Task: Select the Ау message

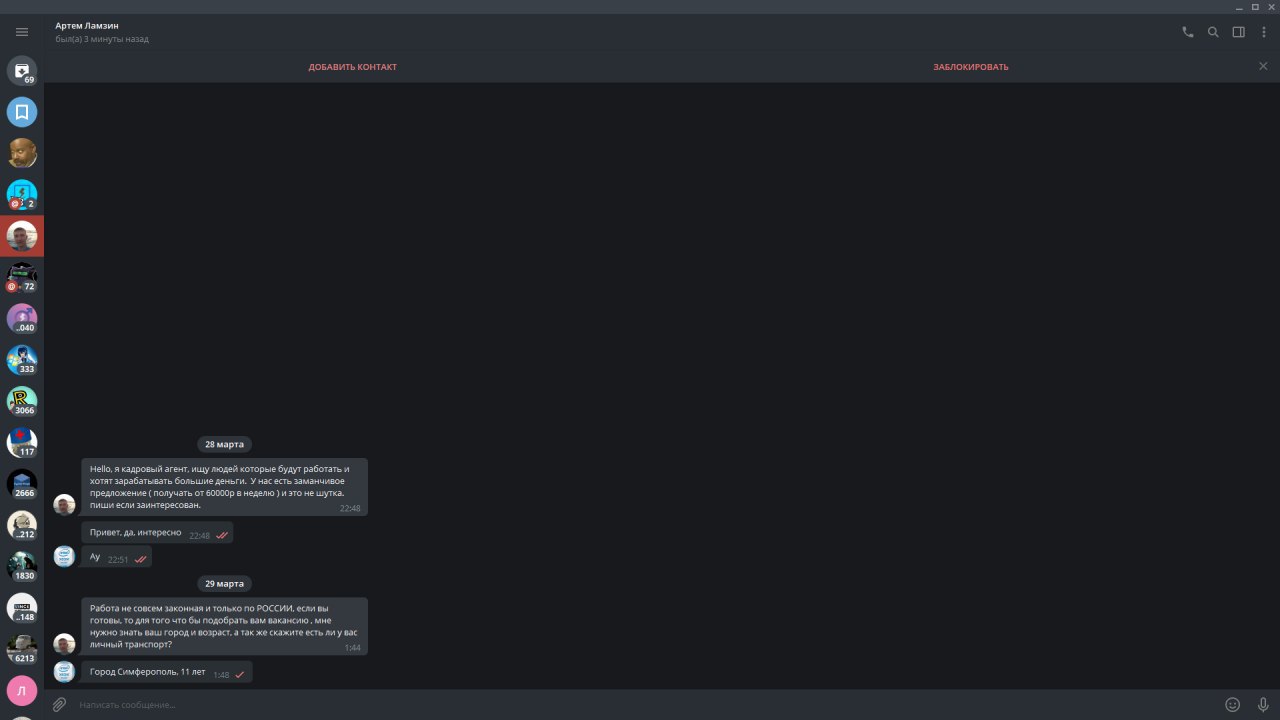Action: click(x=117, y=557)
